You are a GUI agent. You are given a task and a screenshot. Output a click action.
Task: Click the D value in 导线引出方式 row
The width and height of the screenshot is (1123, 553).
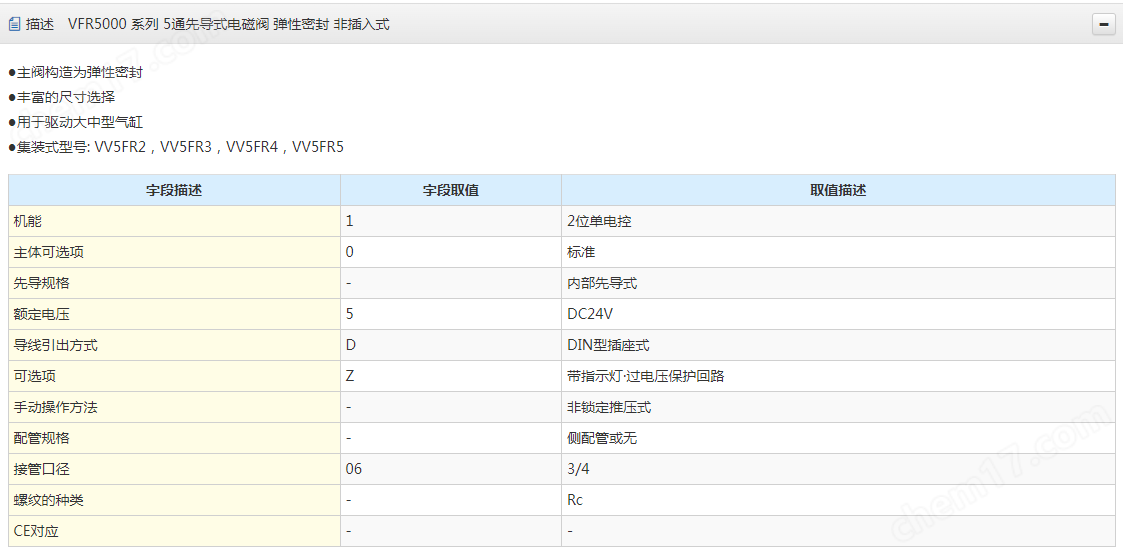450,345
